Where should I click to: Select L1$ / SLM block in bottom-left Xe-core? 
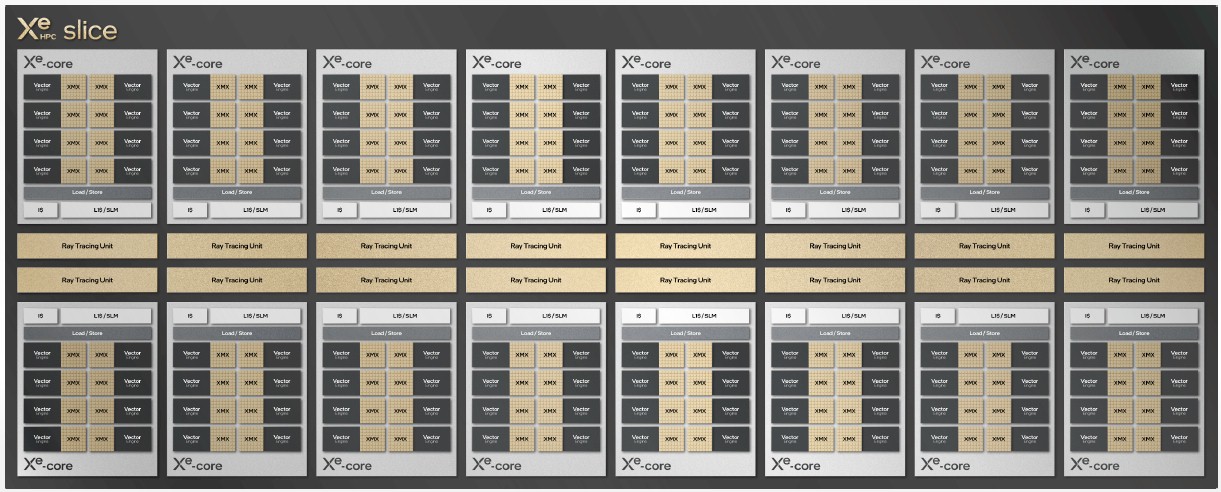106,316
